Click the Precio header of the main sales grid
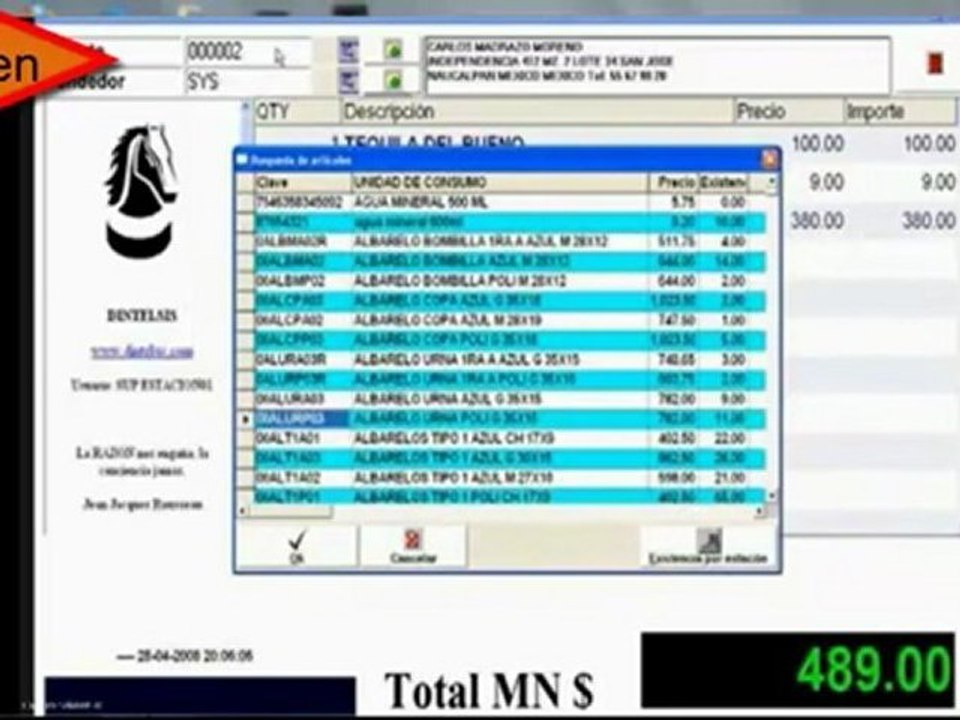Screen dimensions: 960x720 [789, 111]
